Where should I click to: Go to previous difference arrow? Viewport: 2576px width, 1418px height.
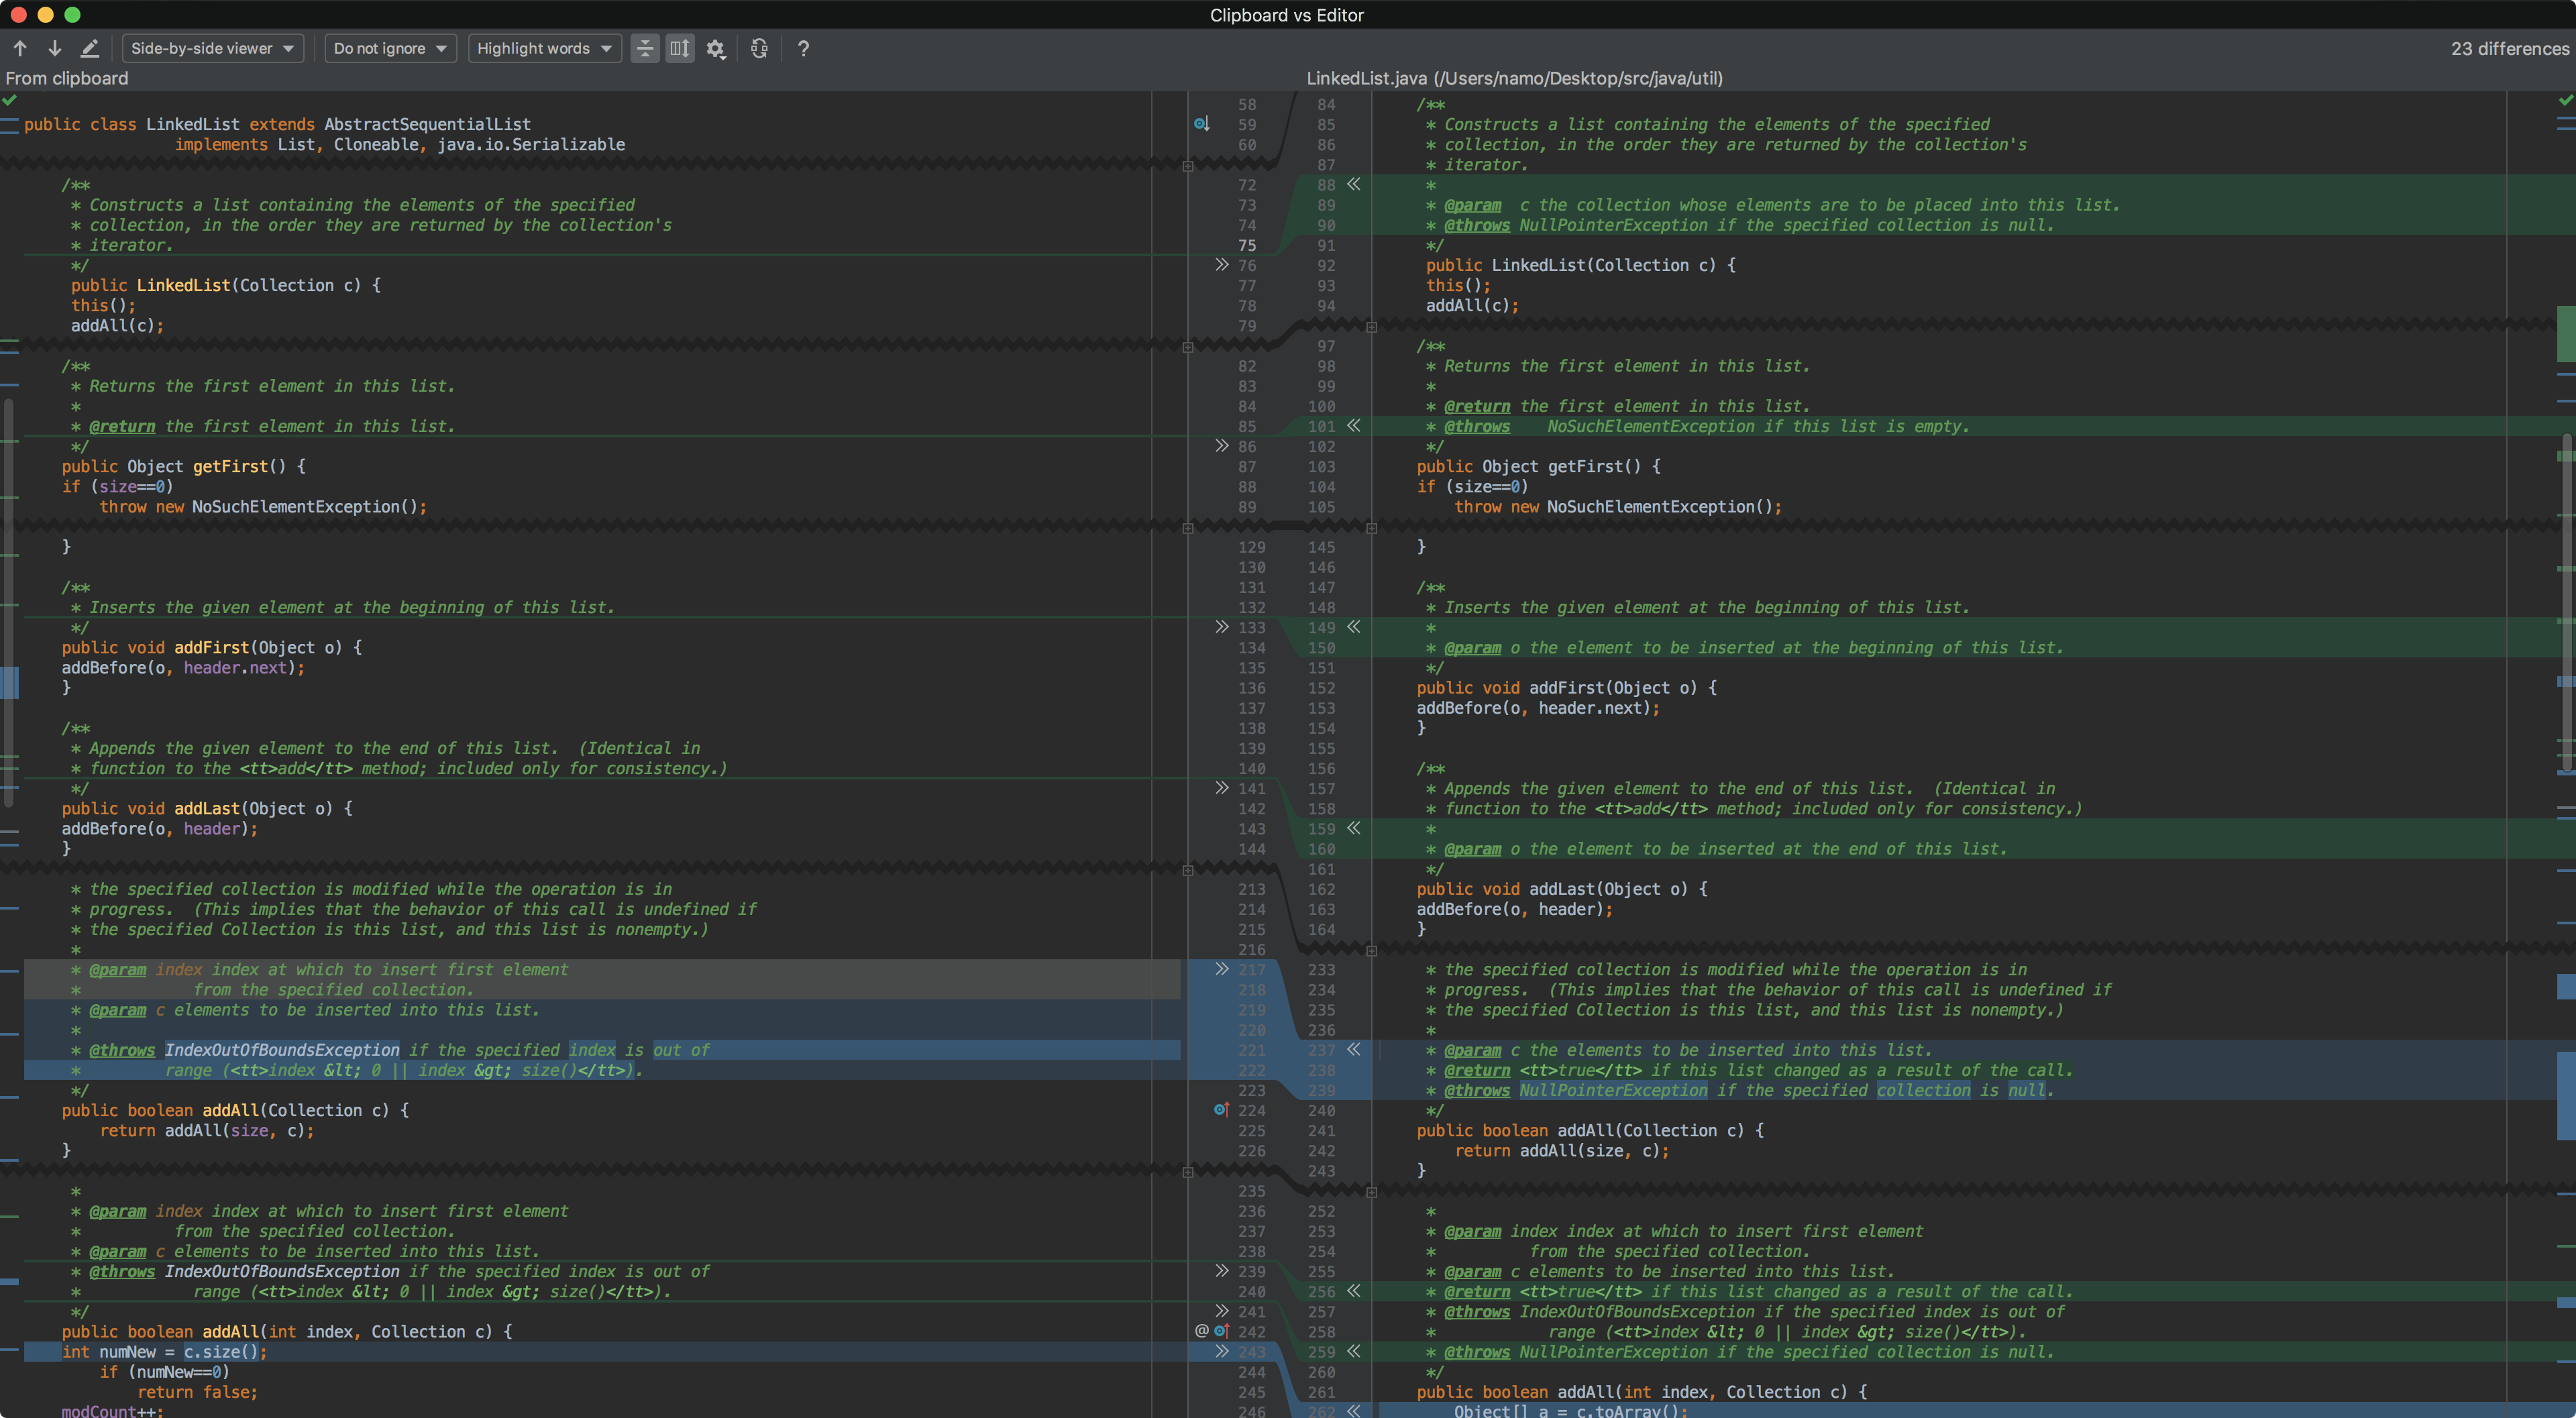click(x=20, y=48)
